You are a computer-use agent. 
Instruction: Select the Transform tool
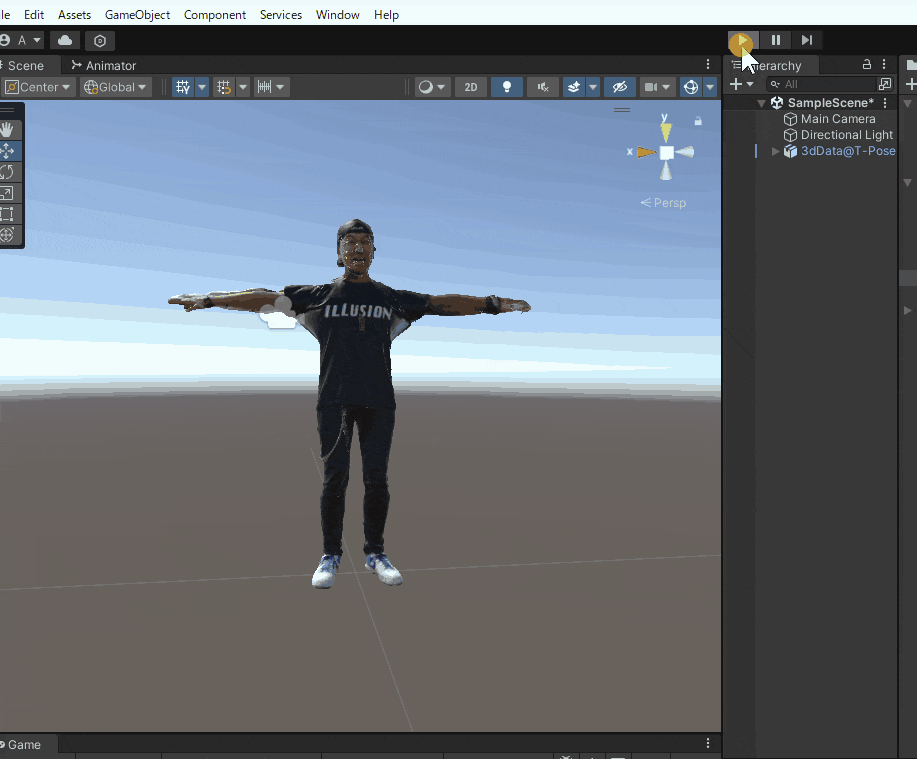pos(8,234)
